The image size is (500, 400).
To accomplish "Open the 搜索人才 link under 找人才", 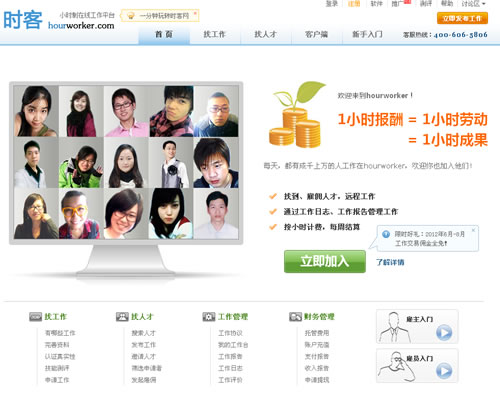I will coord(143,333).
